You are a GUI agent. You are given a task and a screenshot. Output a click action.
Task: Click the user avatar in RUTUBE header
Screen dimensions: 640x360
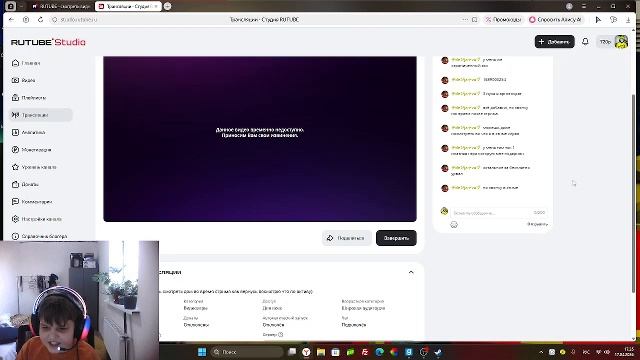coord(621,42)
